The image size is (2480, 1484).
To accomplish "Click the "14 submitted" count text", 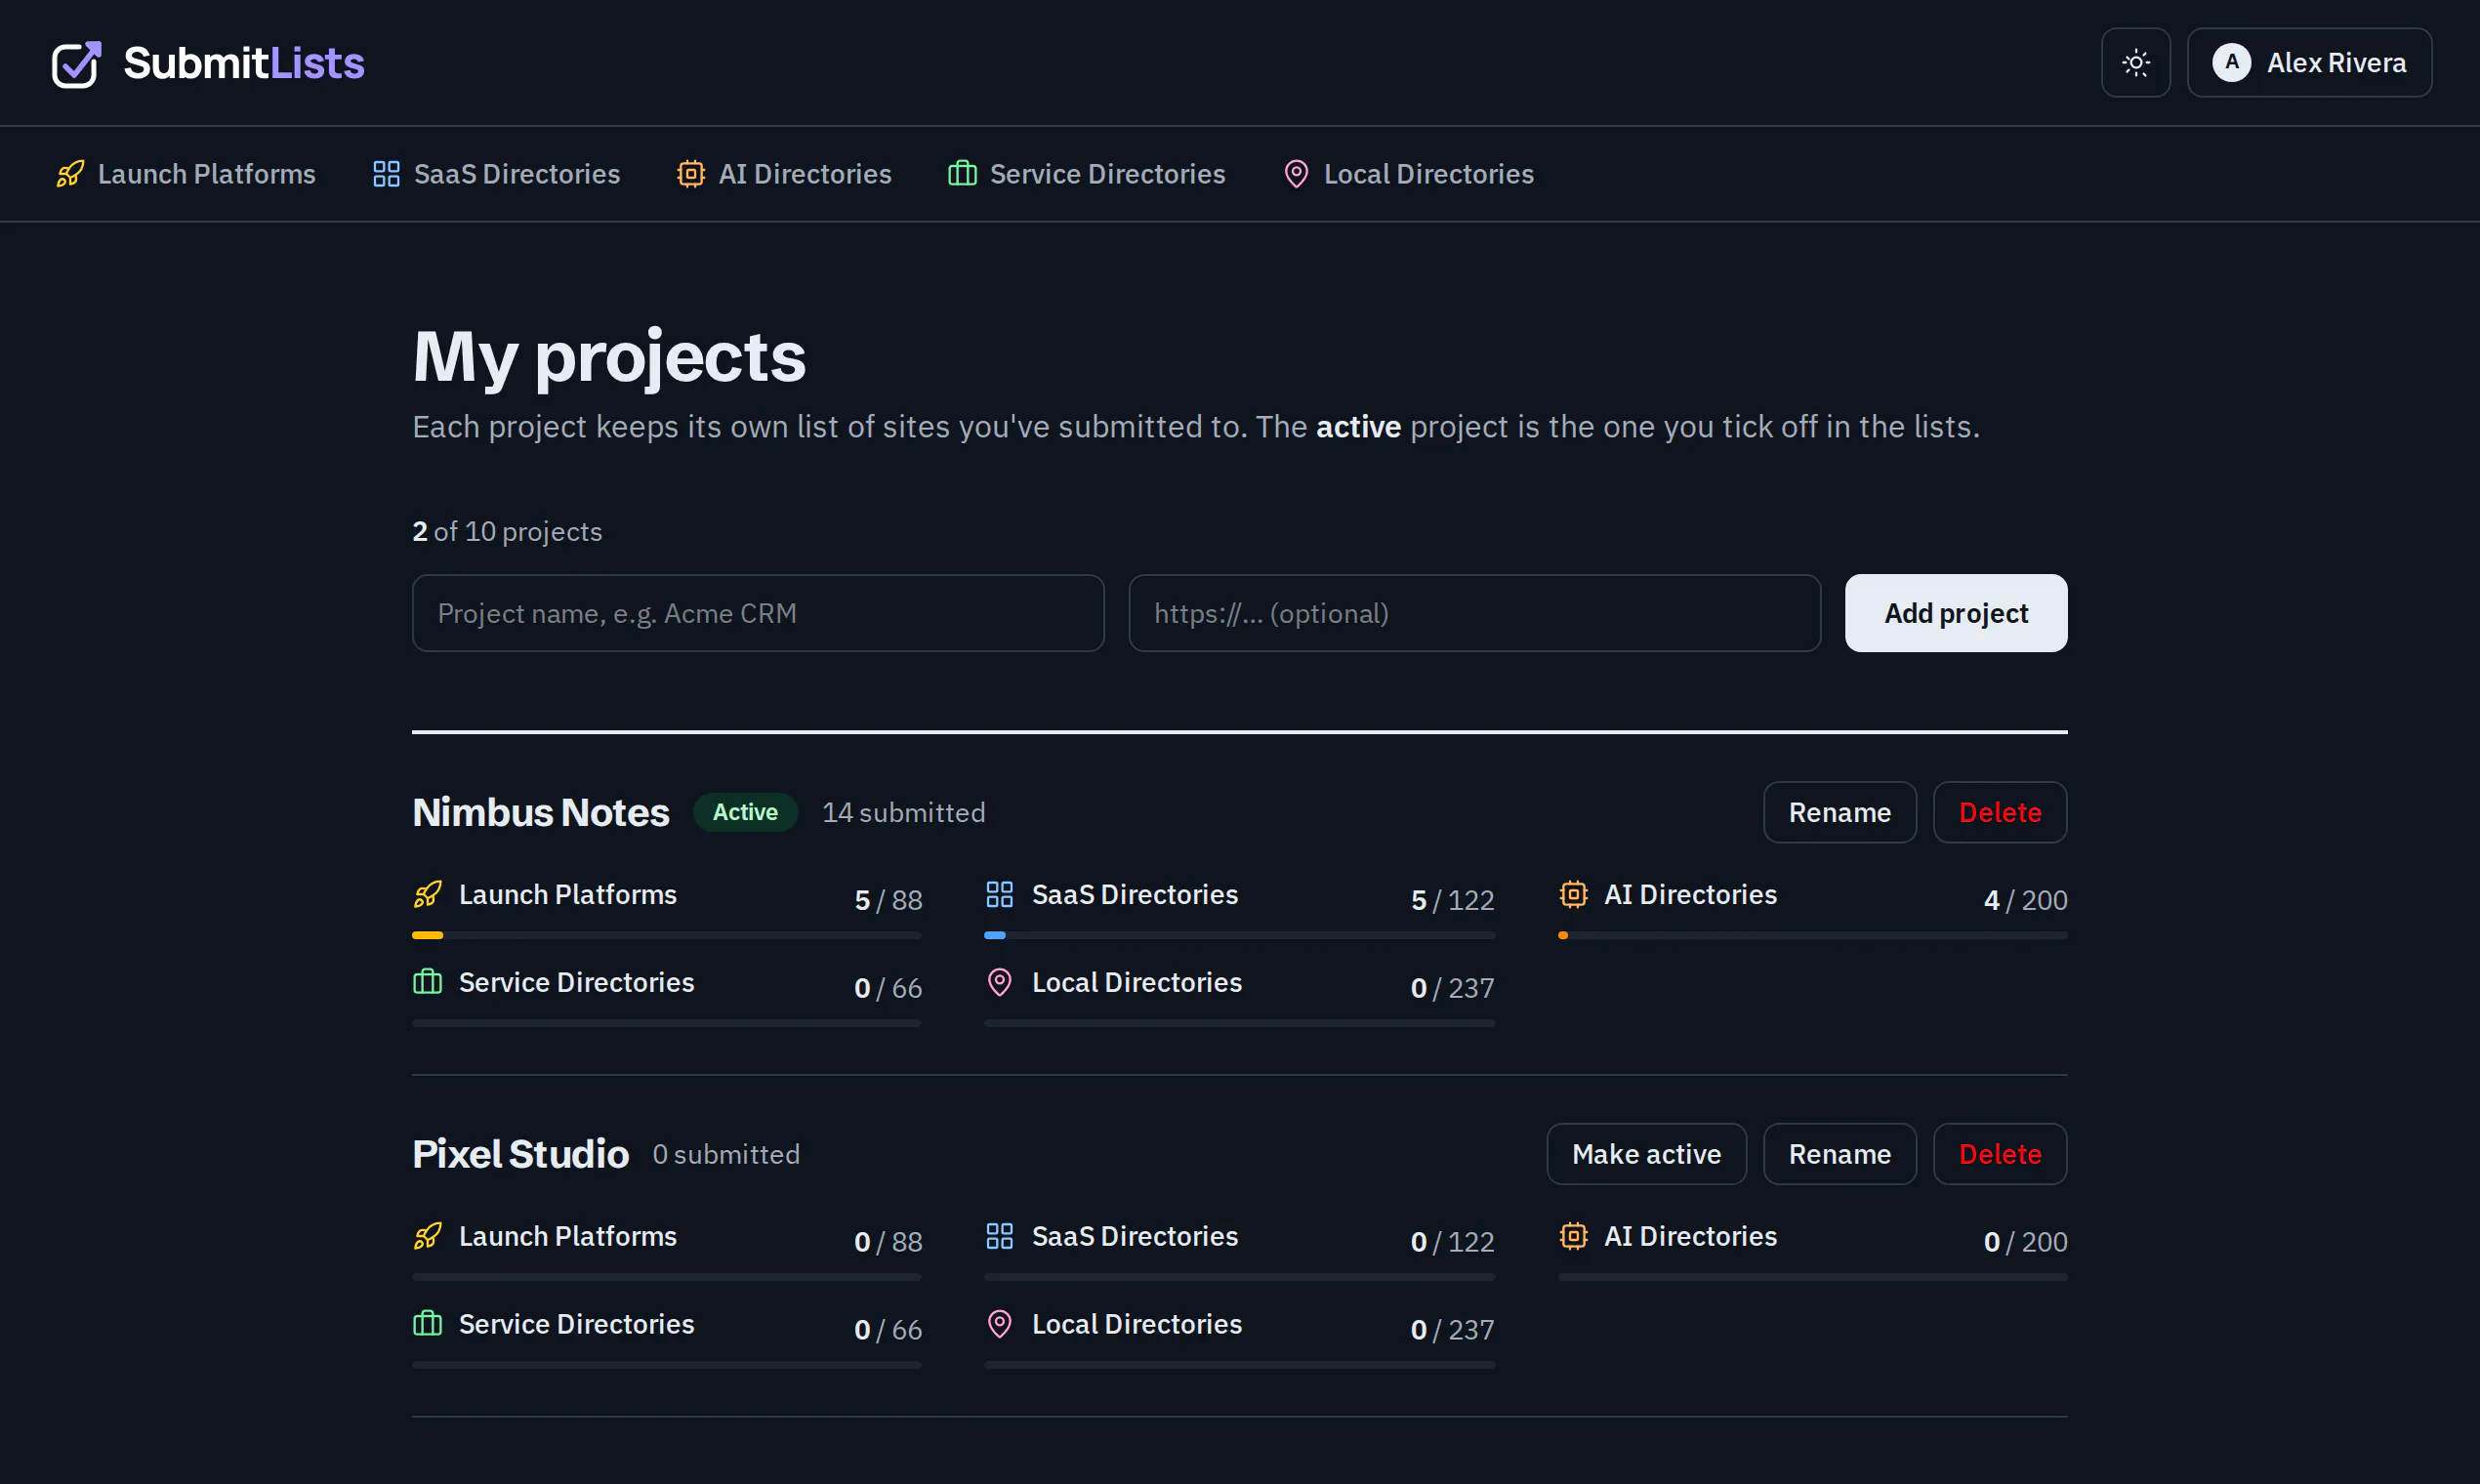I will pyautogui.click(x=904, y=813).
